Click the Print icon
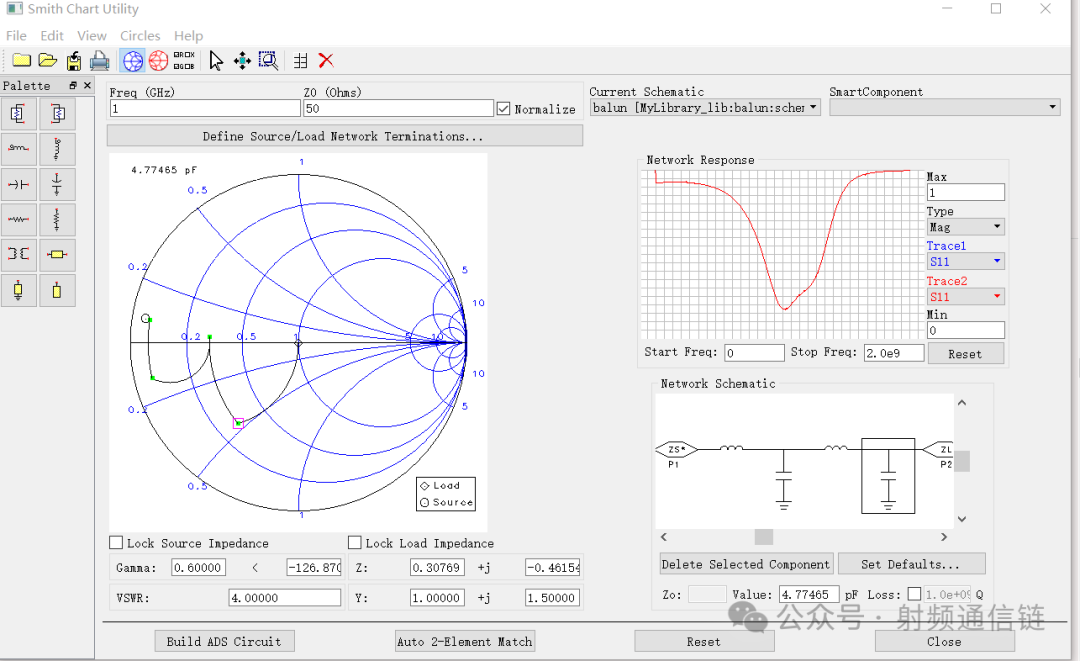 pyautogui.click(x=99, y=61)
